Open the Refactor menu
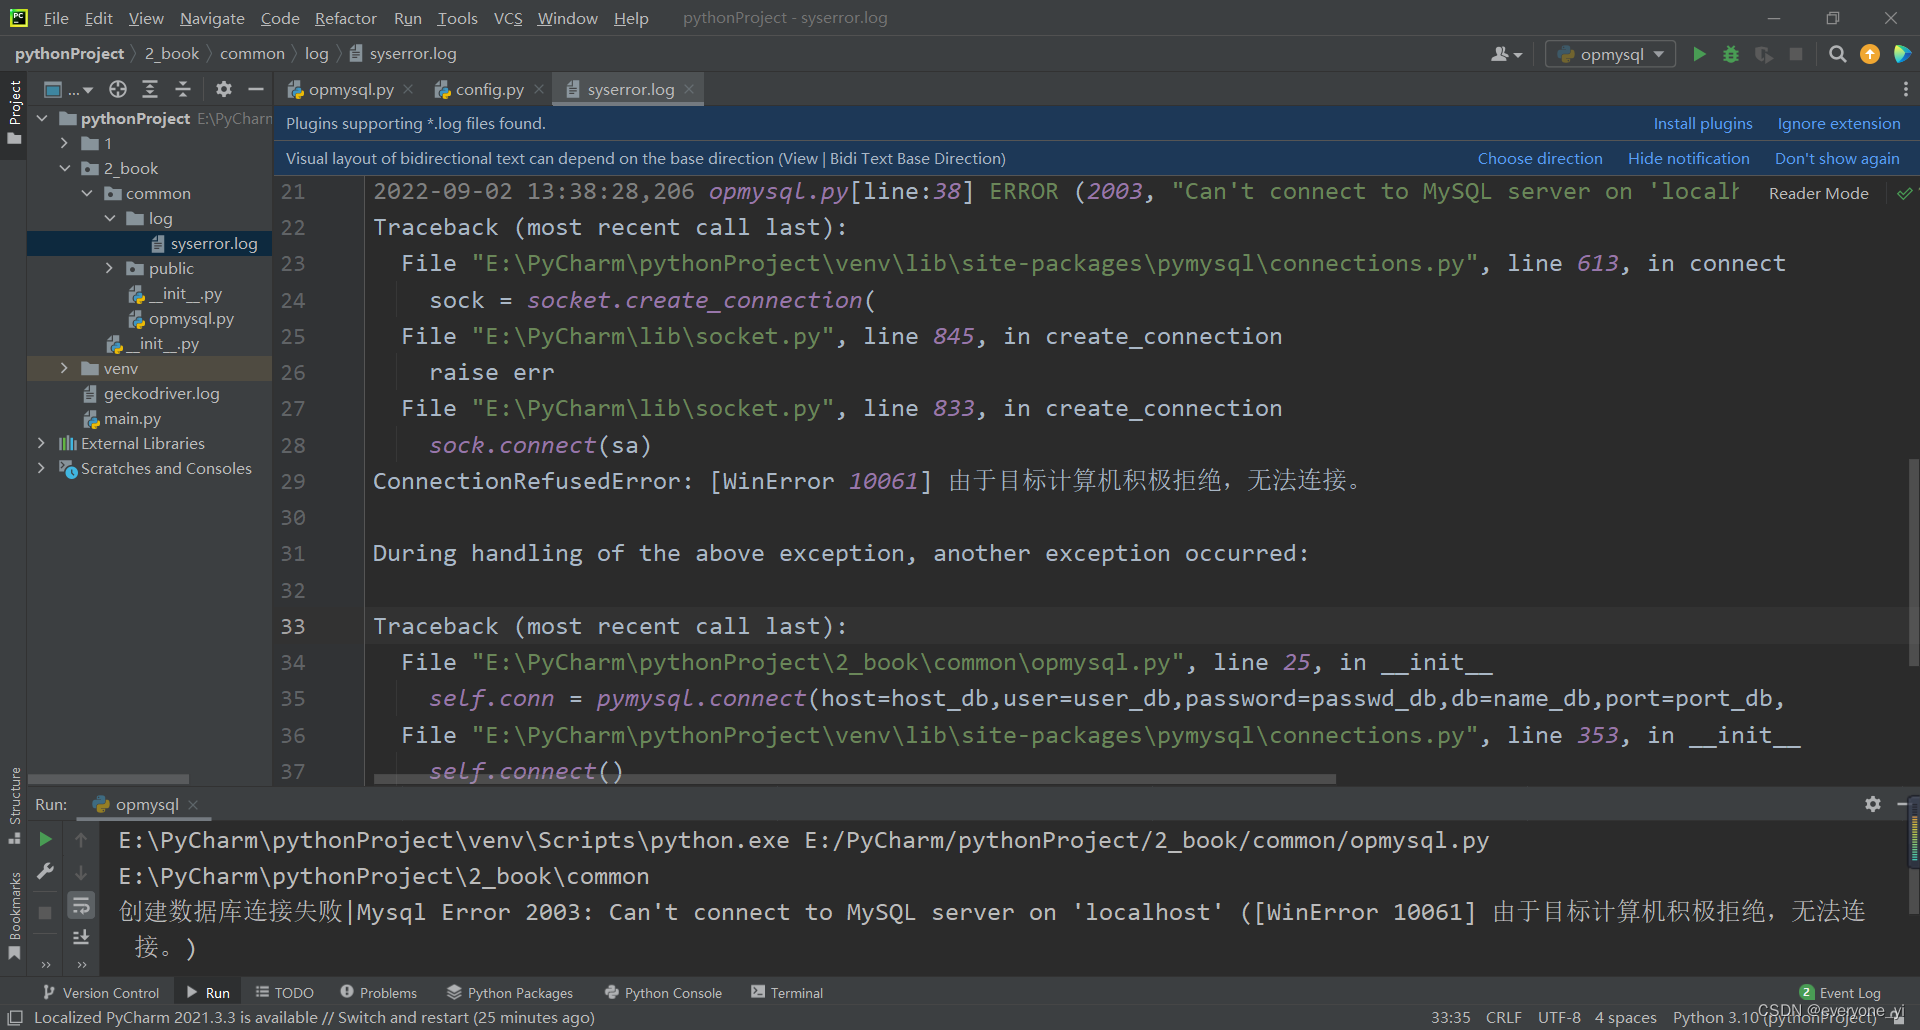Viewport: 1920px width, 1030px height. pos(345,18)
